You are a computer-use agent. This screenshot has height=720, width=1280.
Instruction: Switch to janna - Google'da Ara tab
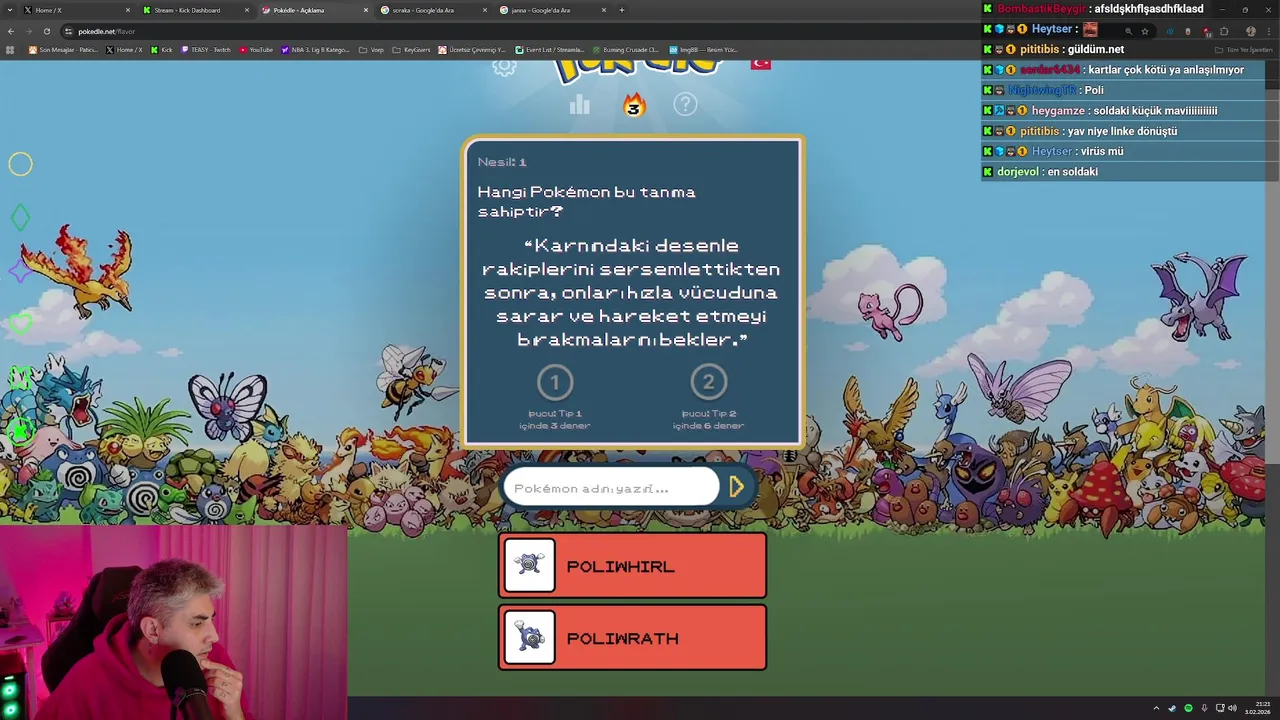(x=552, y=10)
